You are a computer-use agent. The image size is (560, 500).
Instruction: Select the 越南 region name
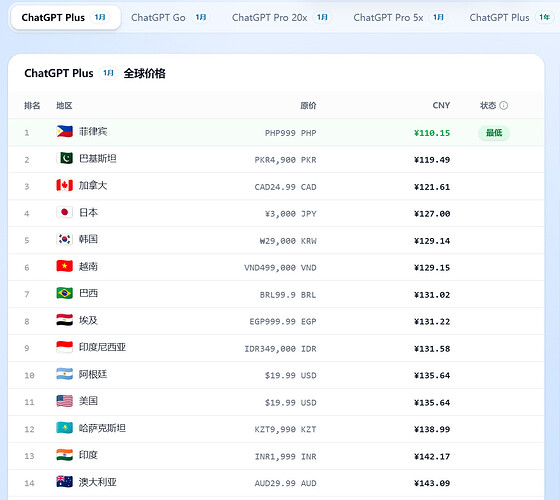[88, 266]
